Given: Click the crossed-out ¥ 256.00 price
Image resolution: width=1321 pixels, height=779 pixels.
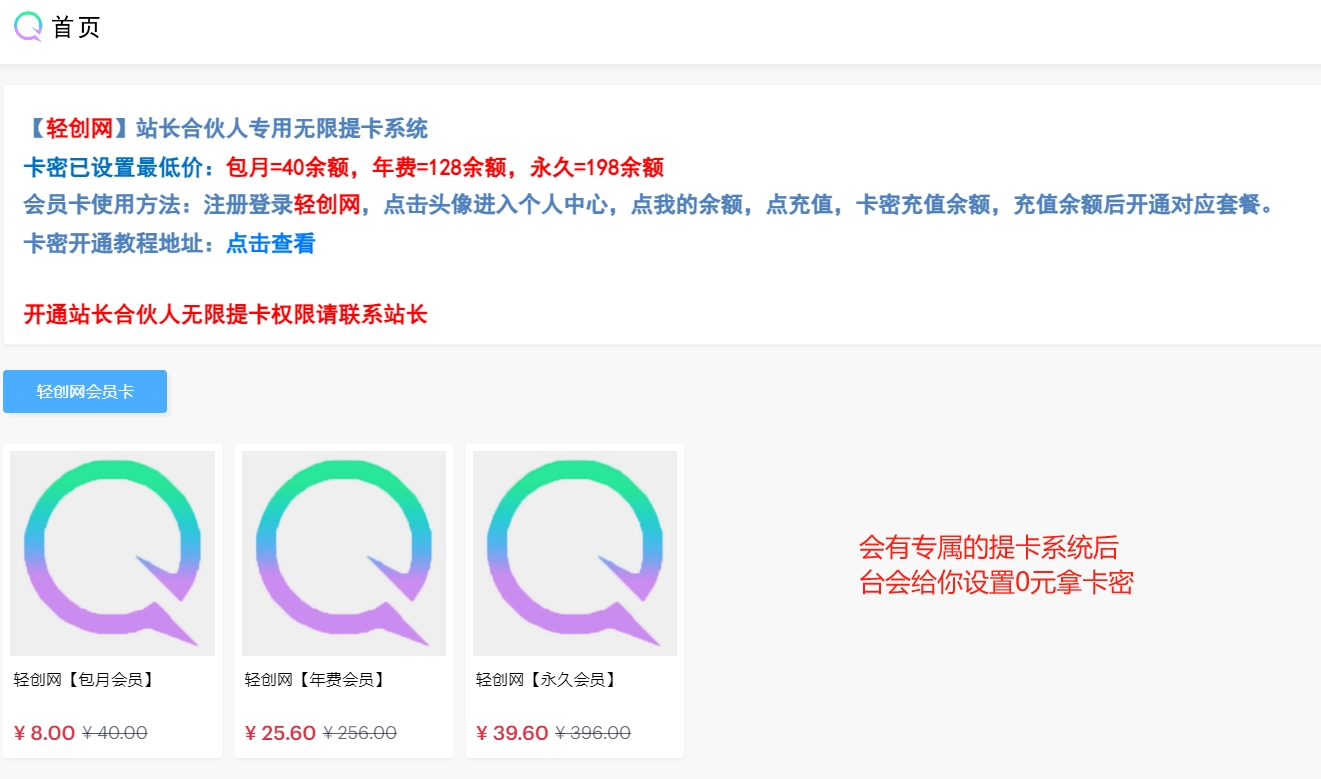Looking at the screenshot, I should [360, 733].
